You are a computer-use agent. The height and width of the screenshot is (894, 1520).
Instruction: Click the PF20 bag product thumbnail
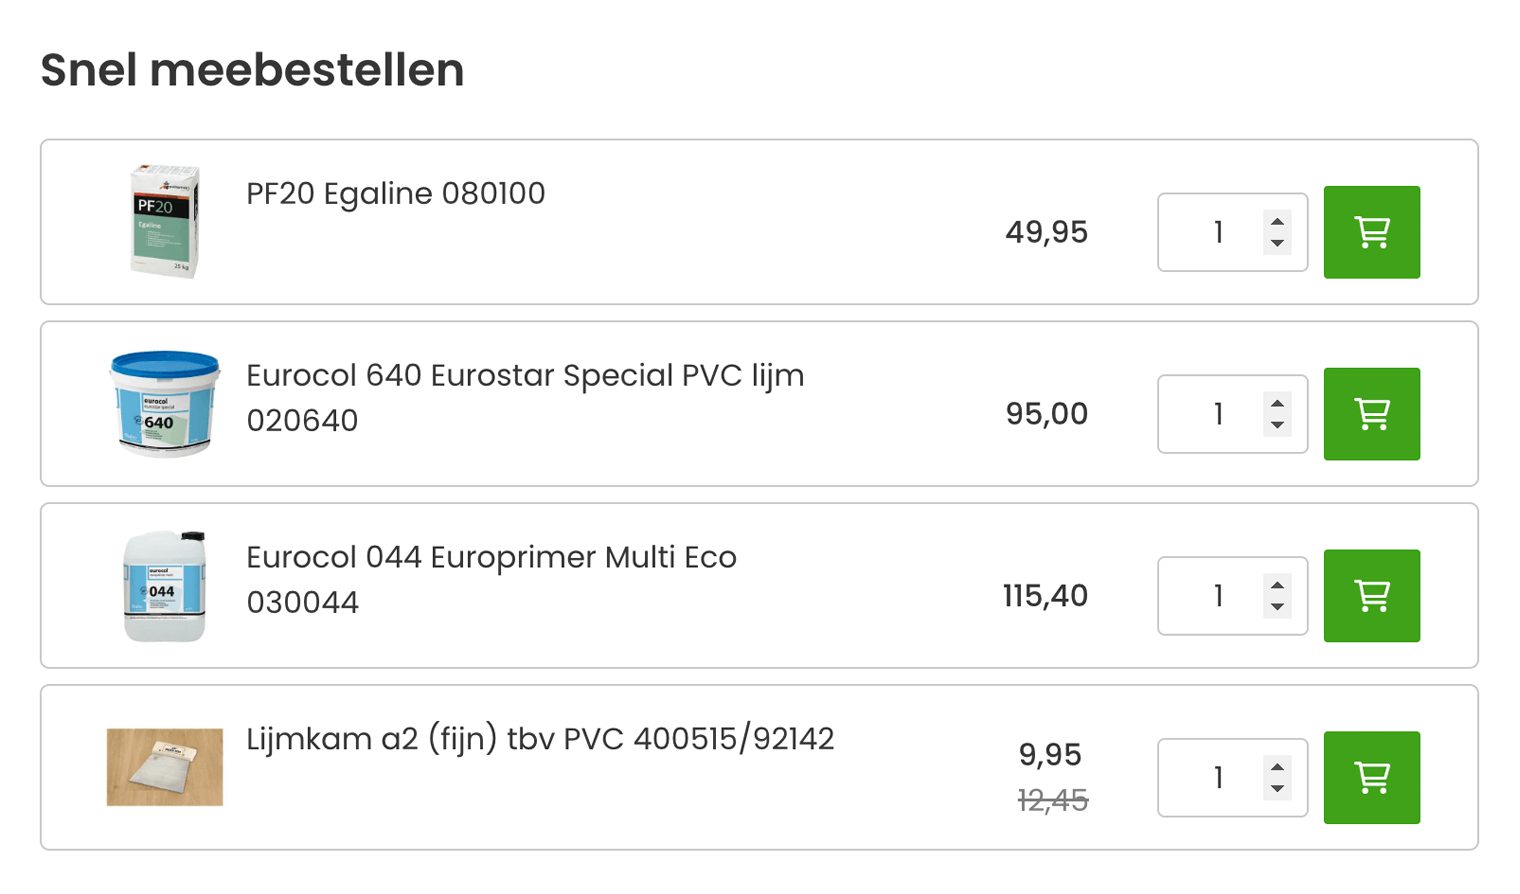[x=164, y=221]
